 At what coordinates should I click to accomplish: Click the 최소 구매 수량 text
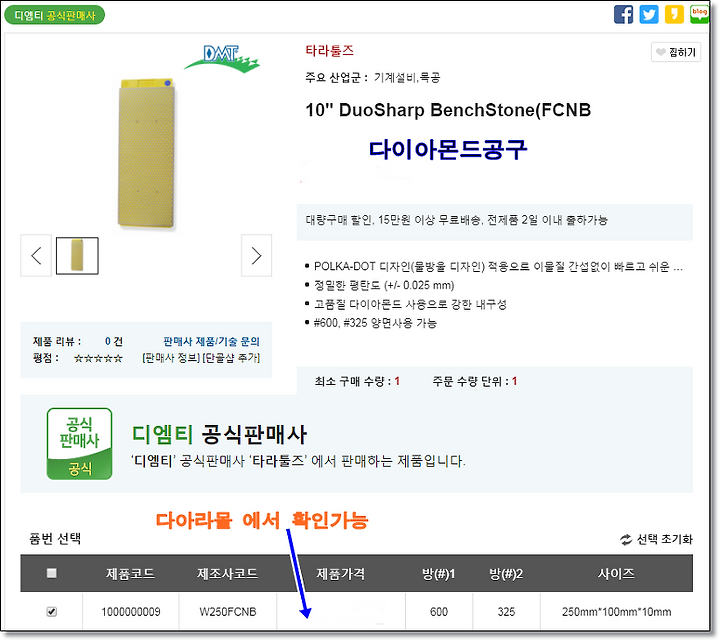click(357, 381)
